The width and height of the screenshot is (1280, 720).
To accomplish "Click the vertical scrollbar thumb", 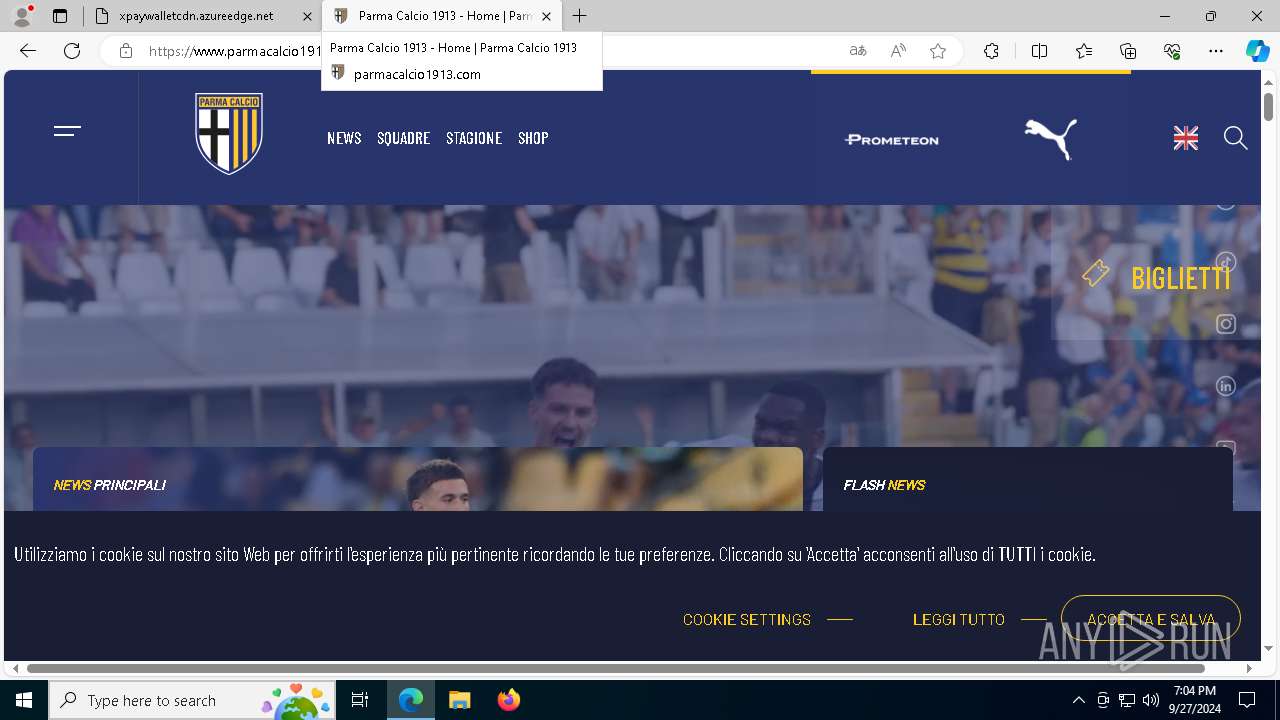I will click(1268, 106).
